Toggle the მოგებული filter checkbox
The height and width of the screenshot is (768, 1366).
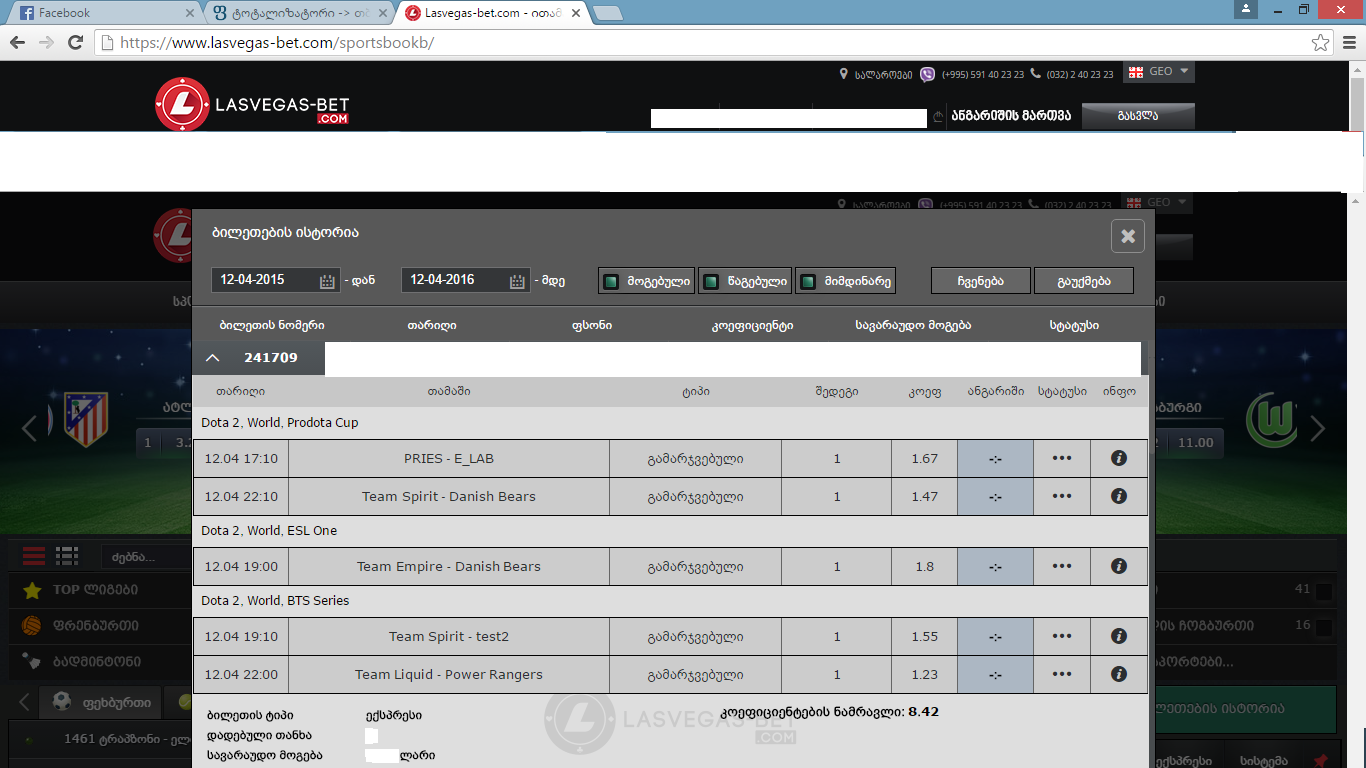[612, 282]
